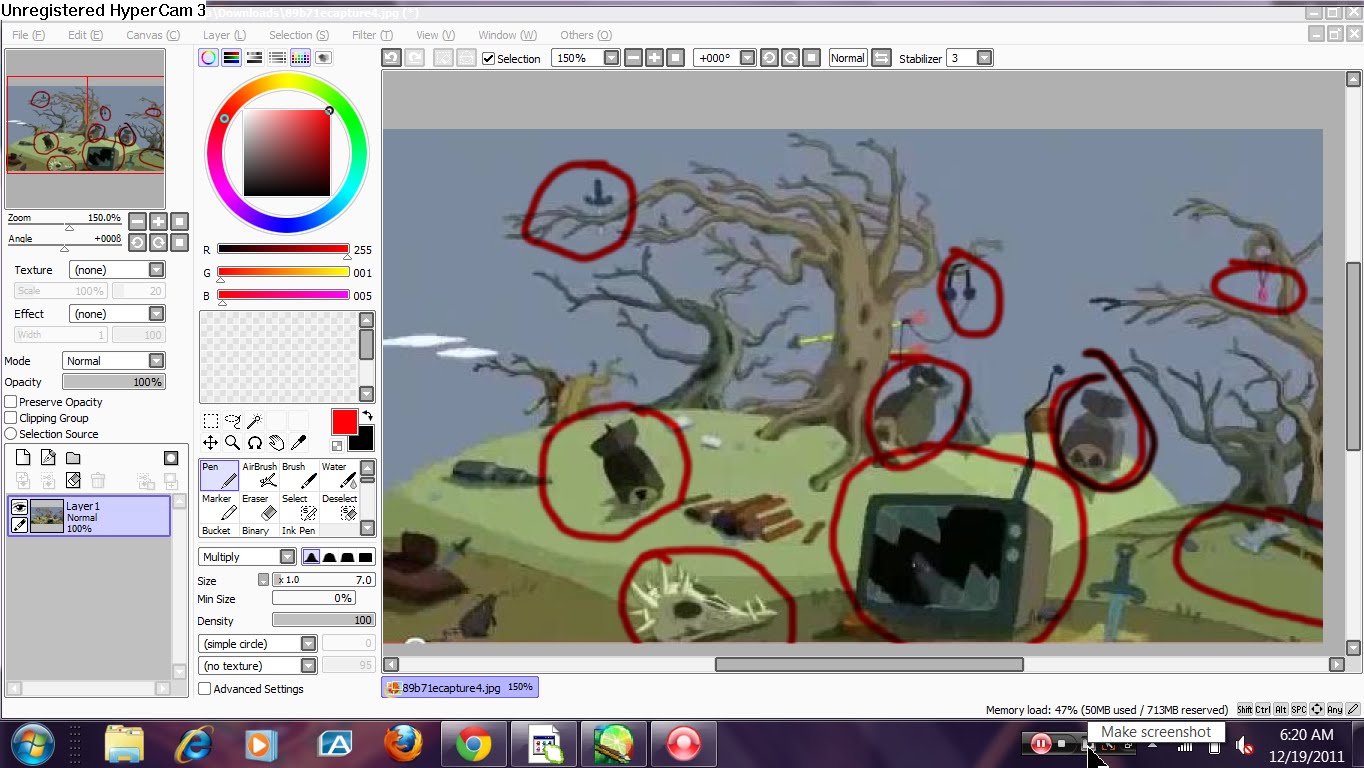The height and width of the screenshot is (768, 1364).
Task: Toggle the swatches panel
Action: 300,58
